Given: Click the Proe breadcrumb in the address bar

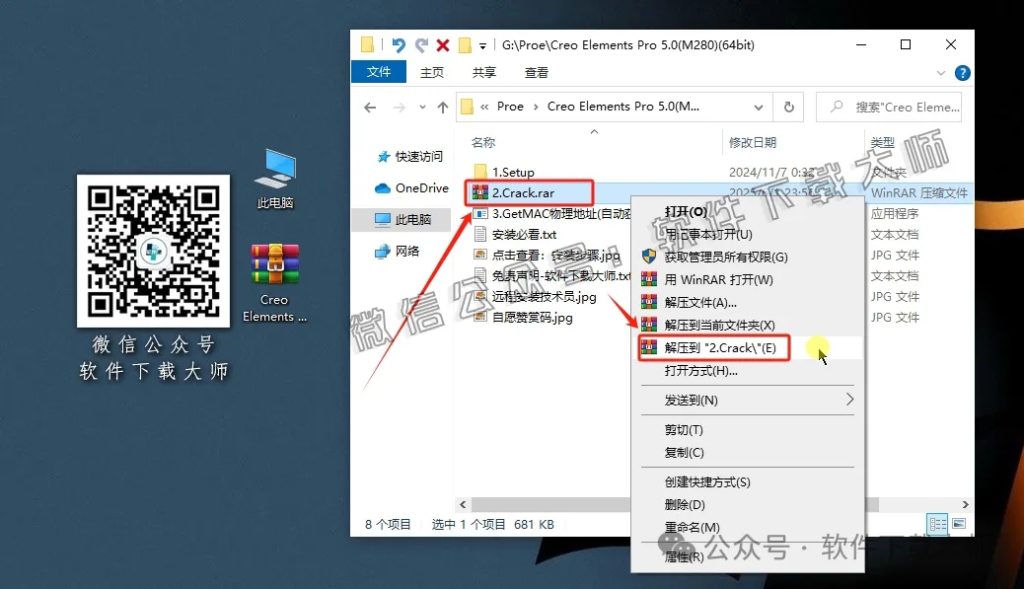Looking at the screenshot, I should click(510, 106).
